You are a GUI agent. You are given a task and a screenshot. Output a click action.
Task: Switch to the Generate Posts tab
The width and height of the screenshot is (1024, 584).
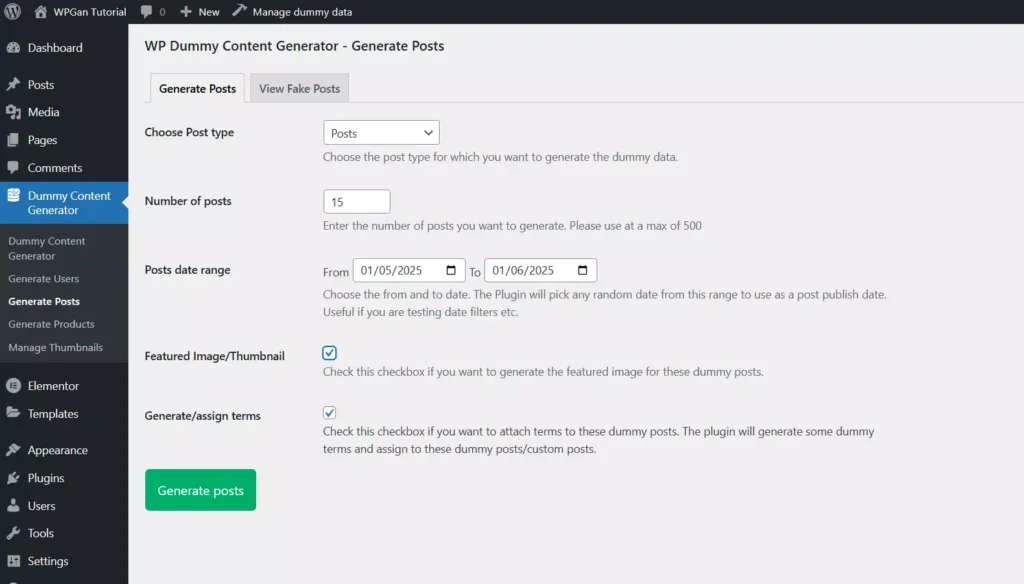pyautogui.click(x=197, y=88)
